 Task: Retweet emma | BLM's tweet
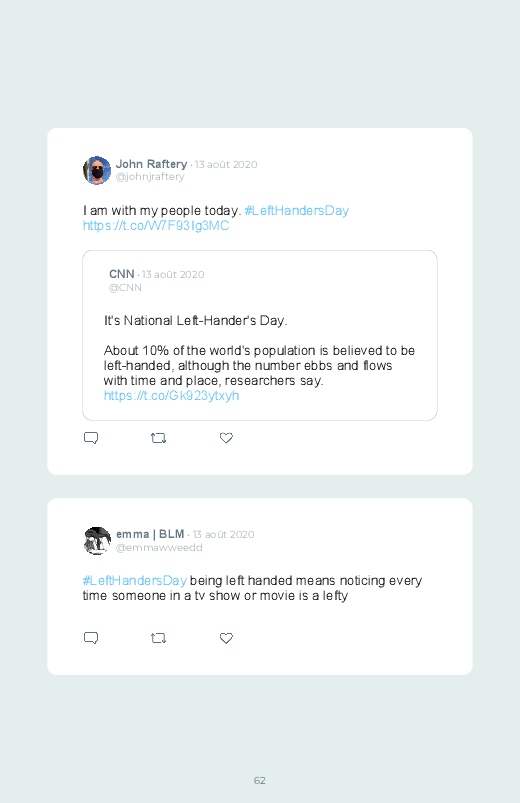[158, 638]
